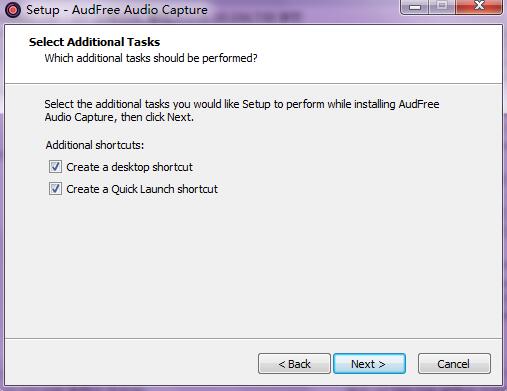
Task: Click the purple window border beside Cancel button
Action: (x=504, y=364)
